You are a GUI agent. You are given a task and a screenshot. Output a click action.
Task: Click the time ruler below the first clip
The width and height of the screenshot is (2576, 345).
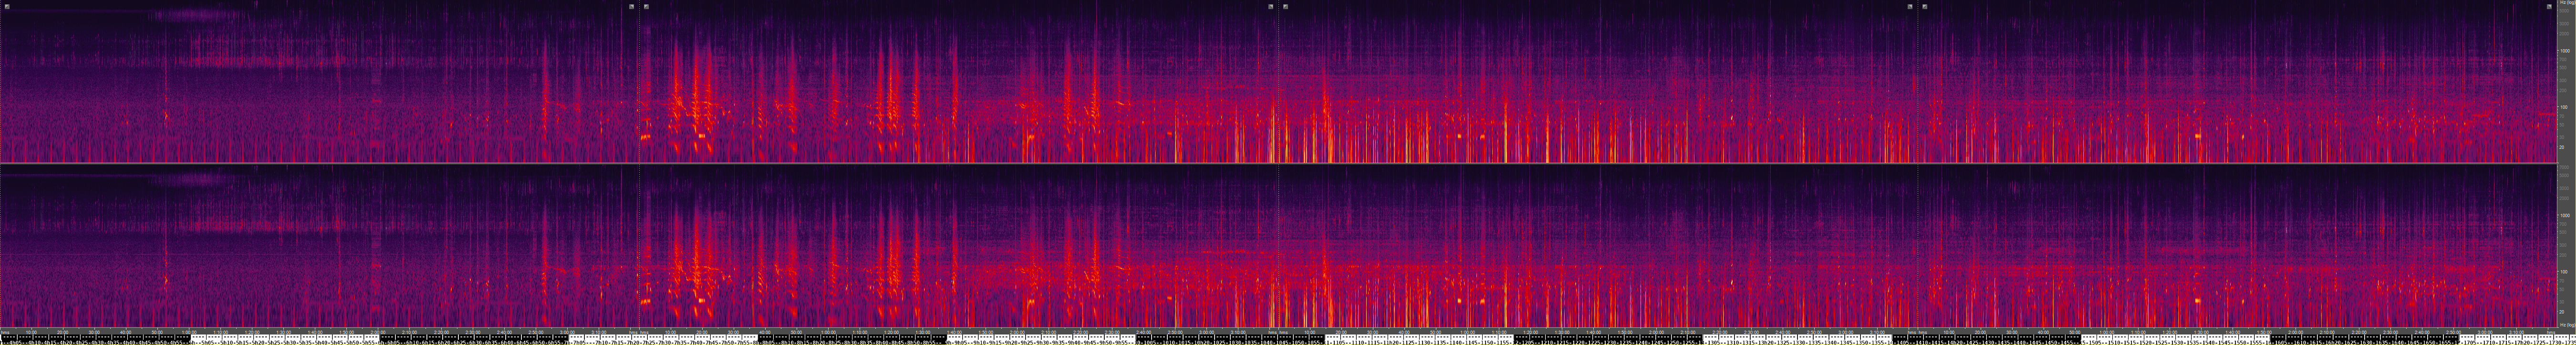click(x=320, y=332)
